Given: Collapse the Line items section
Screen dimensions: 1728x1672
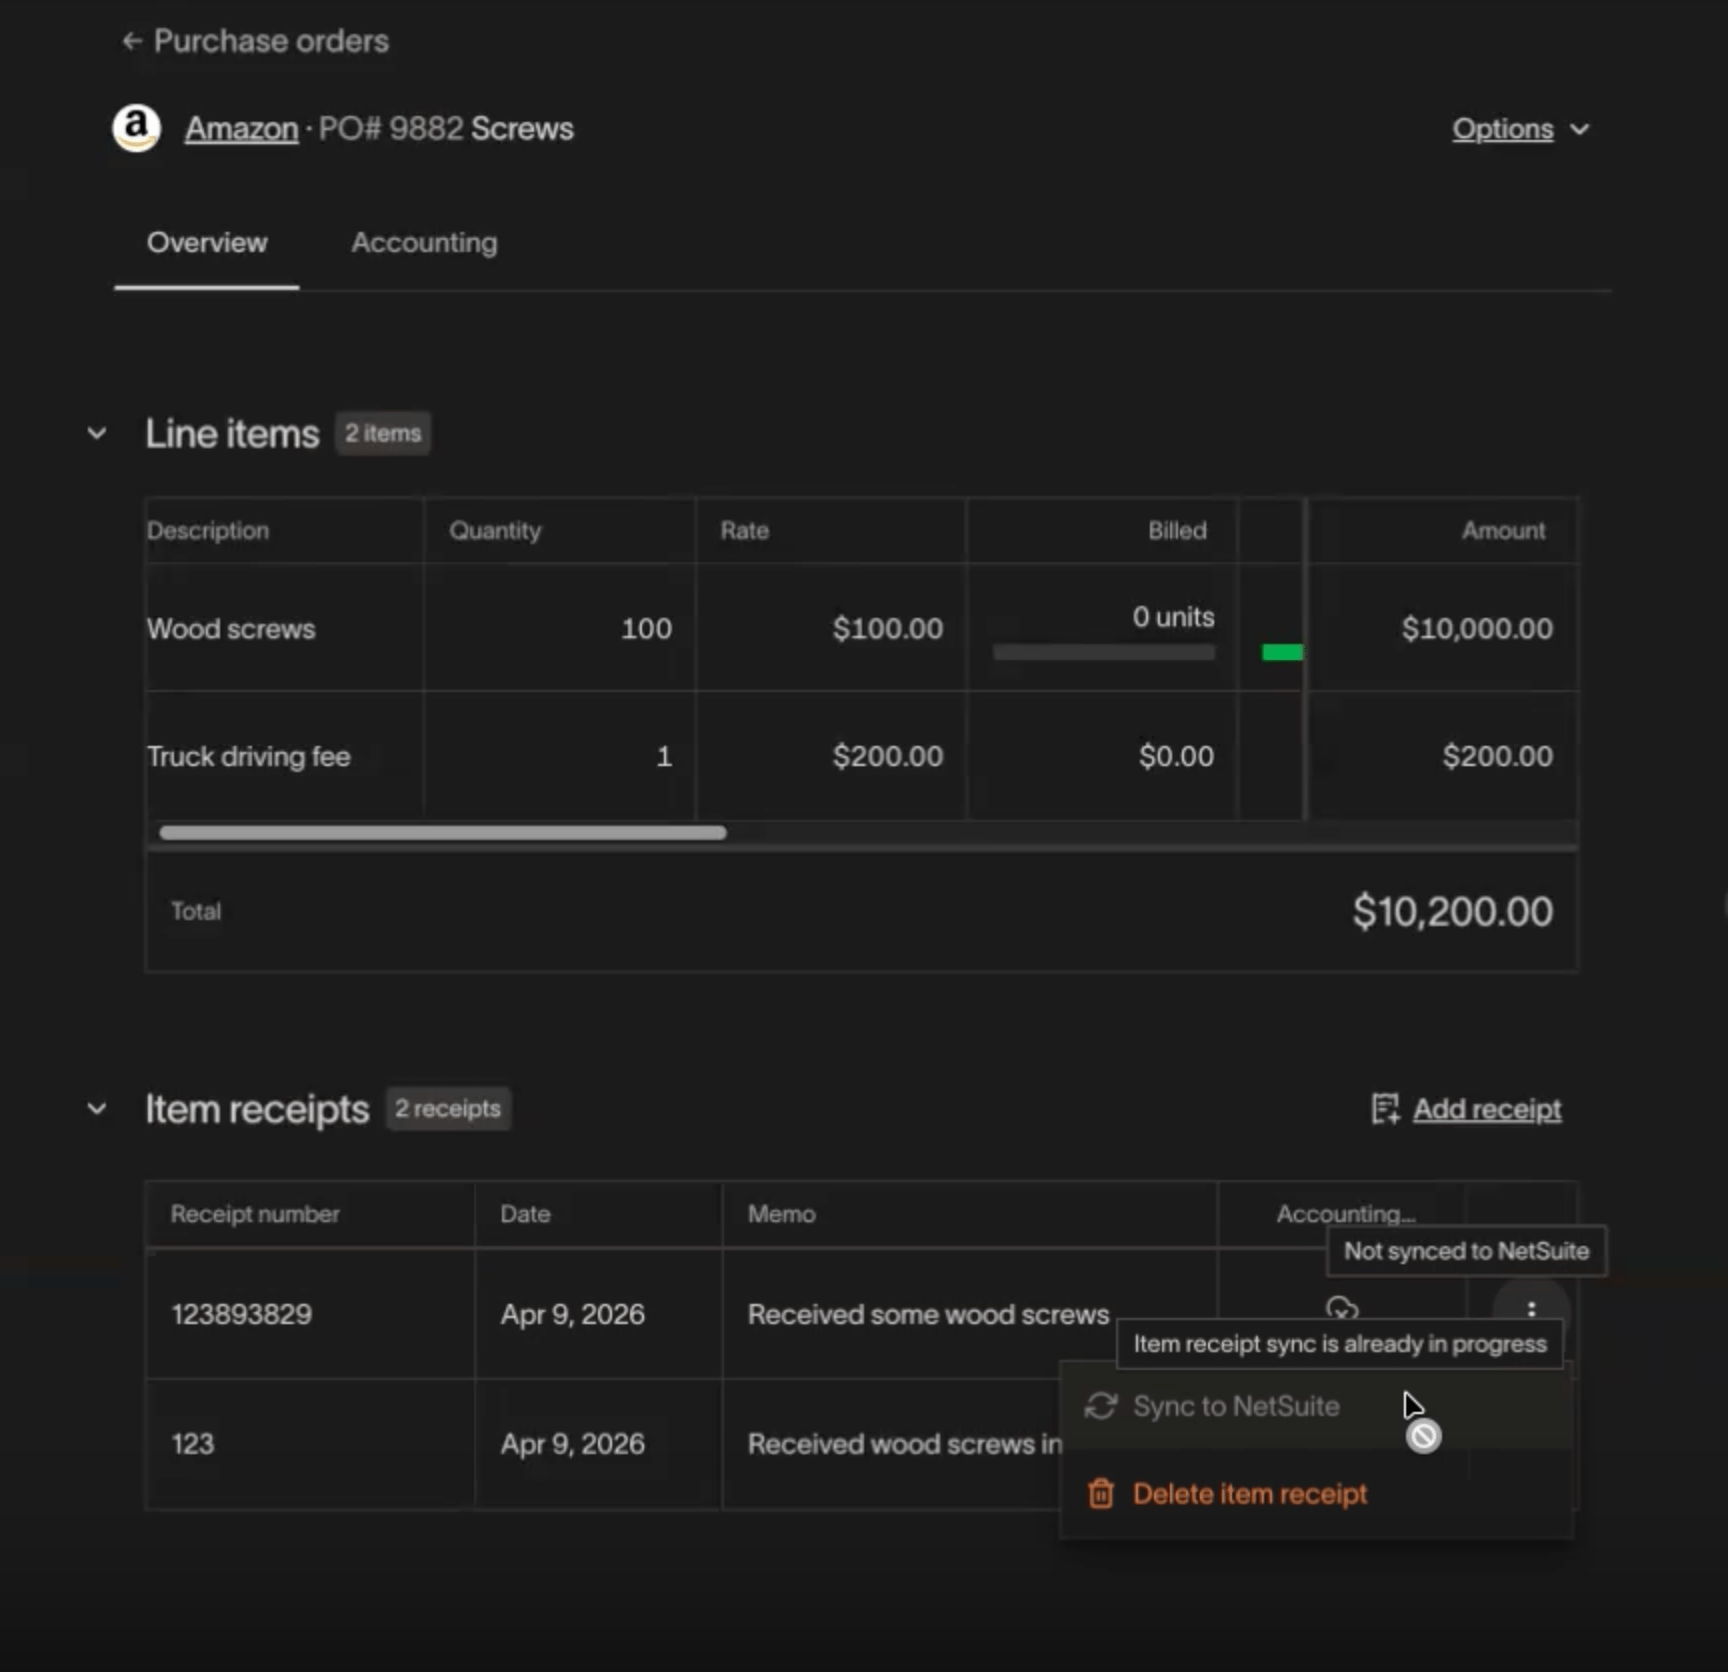Looking at the screenshot, I should tap(97, 433).
